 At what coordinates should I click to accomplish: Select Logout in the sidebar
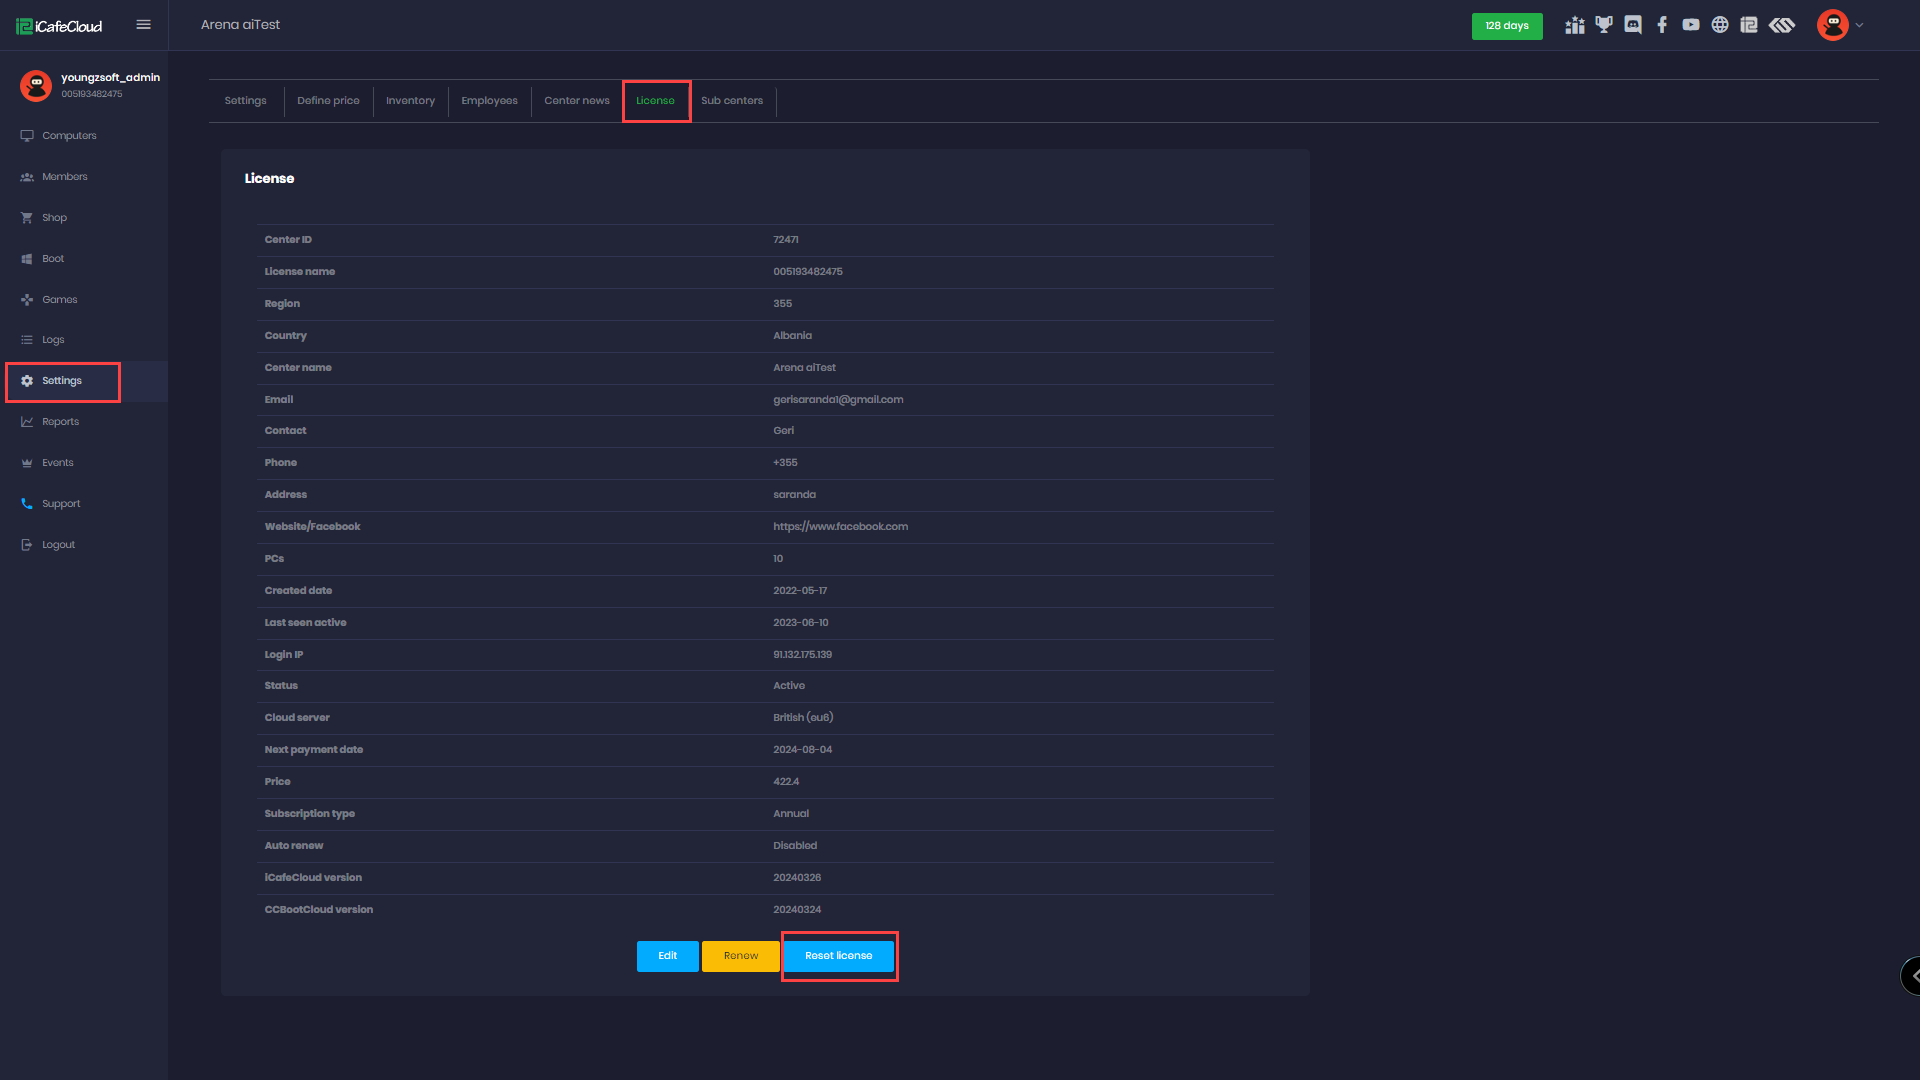57,544
